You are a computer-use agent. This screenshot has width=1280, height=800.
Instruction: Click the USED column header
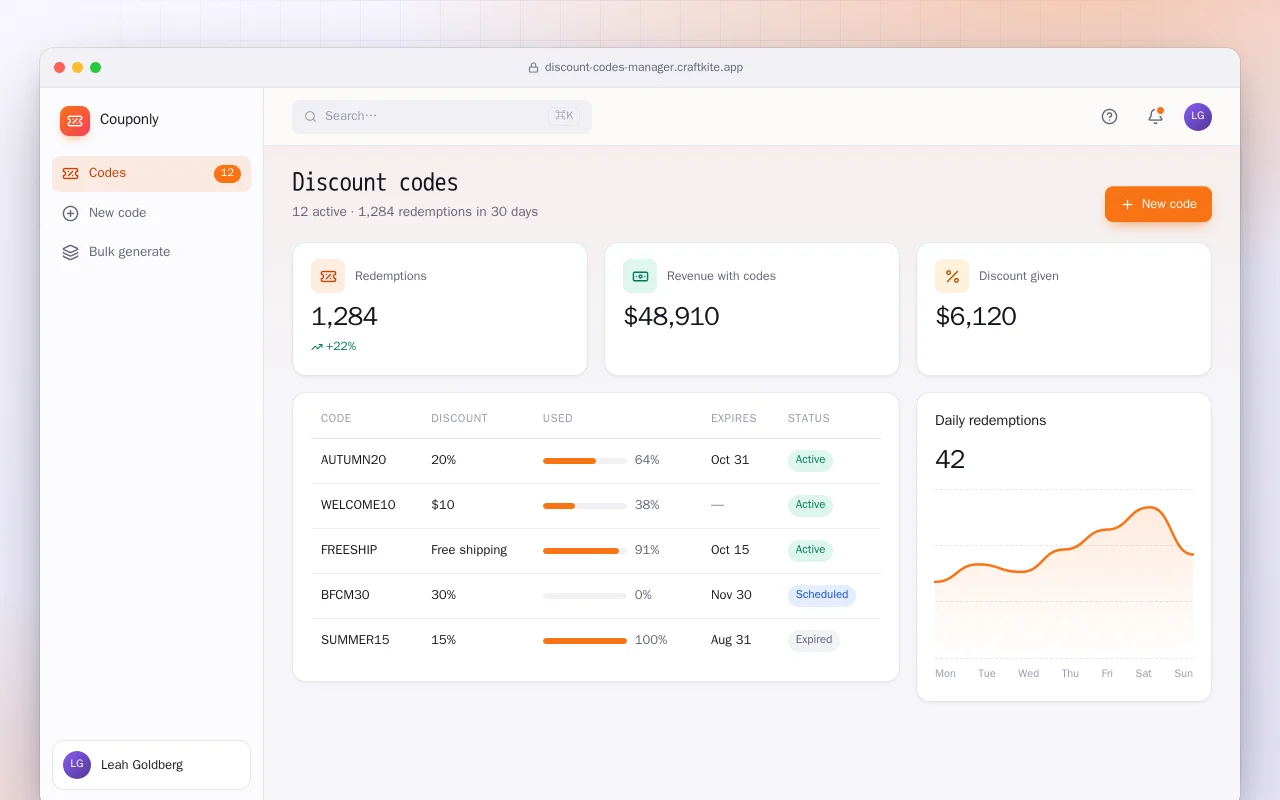click(558, 419)
